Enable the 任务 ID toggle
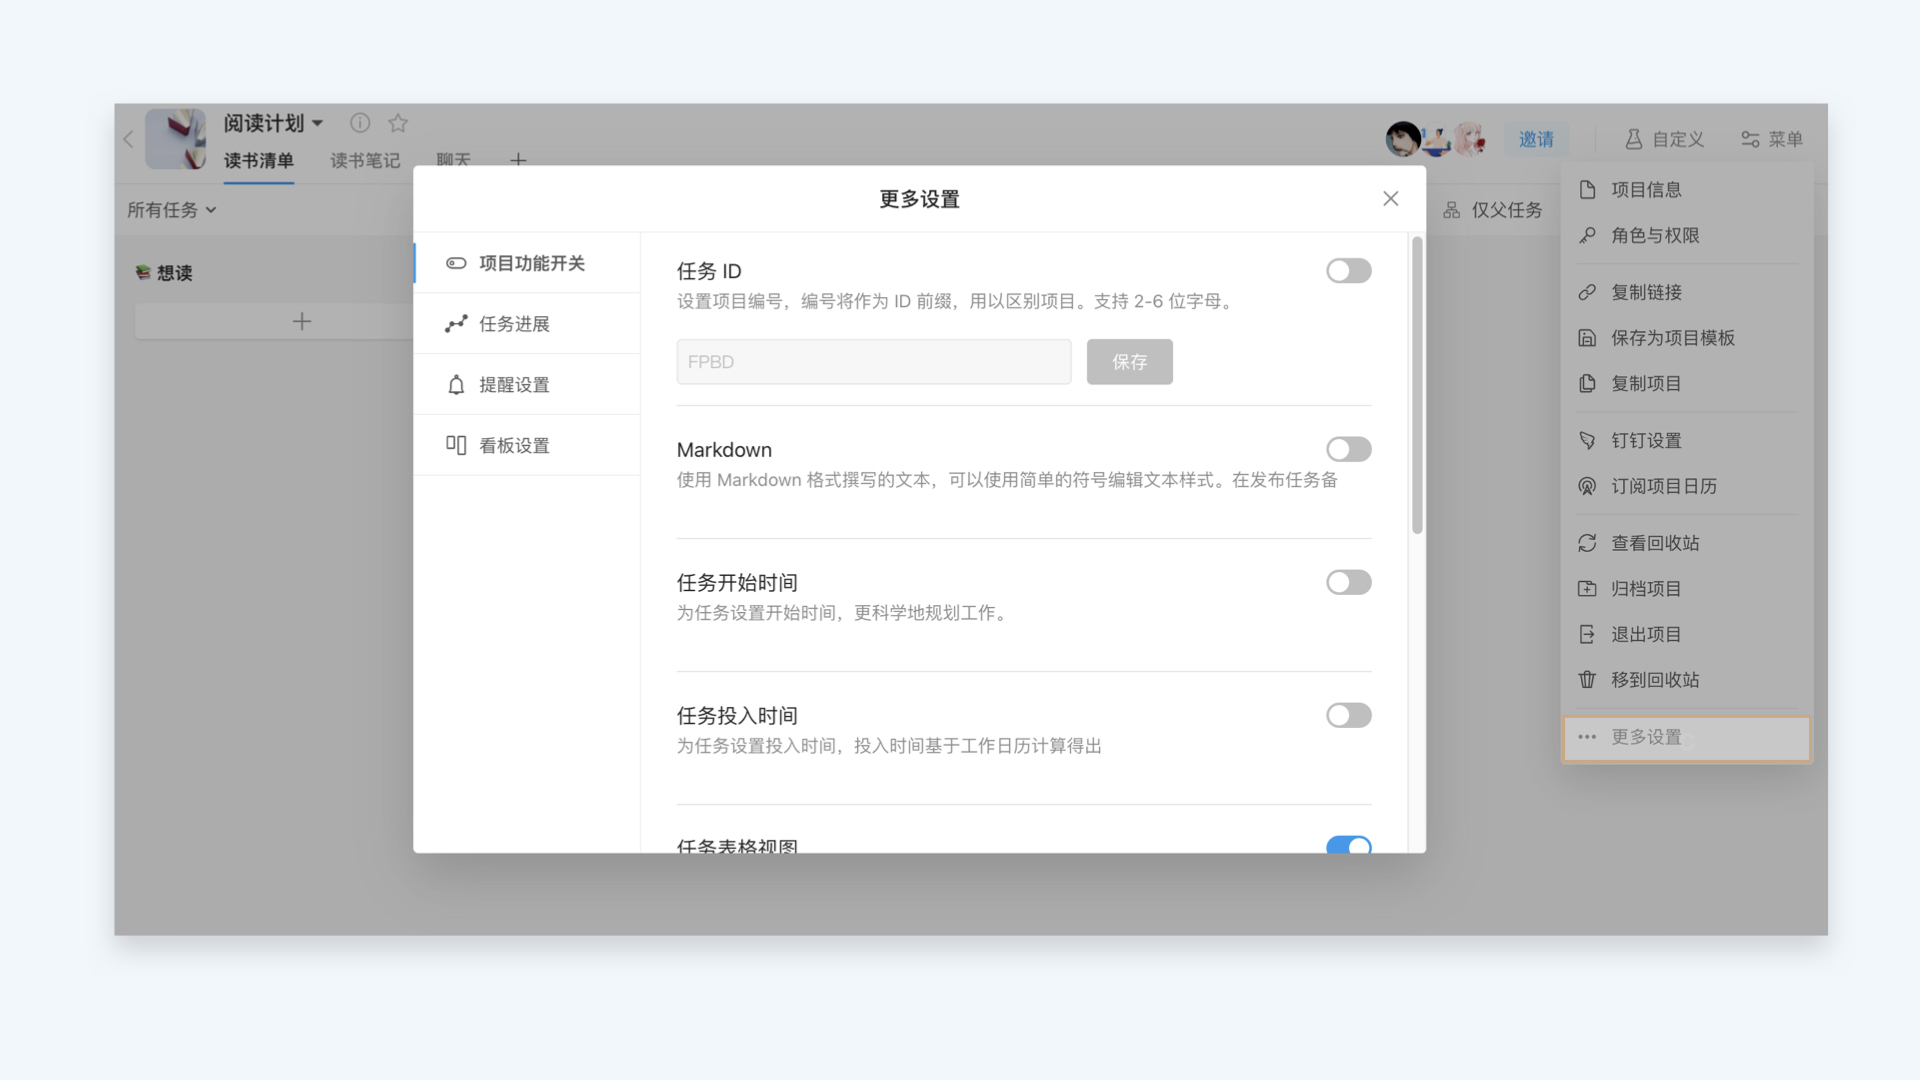 click(1348, 271)
